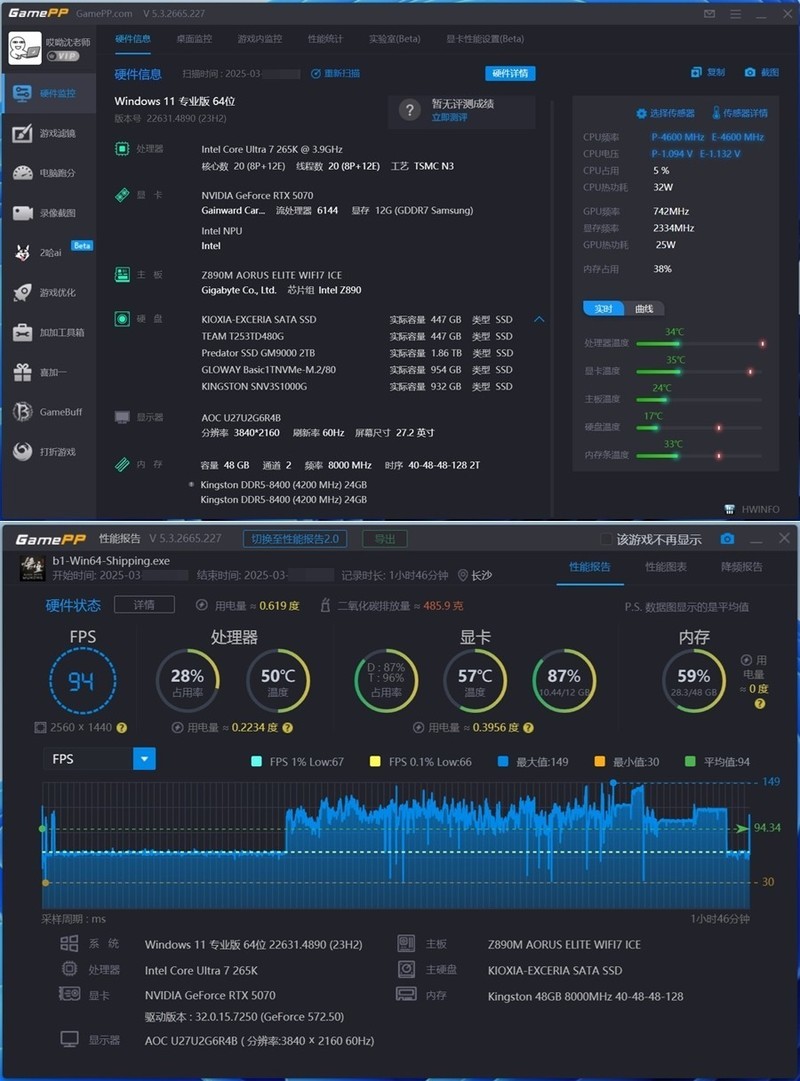Open 选择传感器 sensor settings gear
Viewport: 800px width, 1081px height.
tap(663, 113)
